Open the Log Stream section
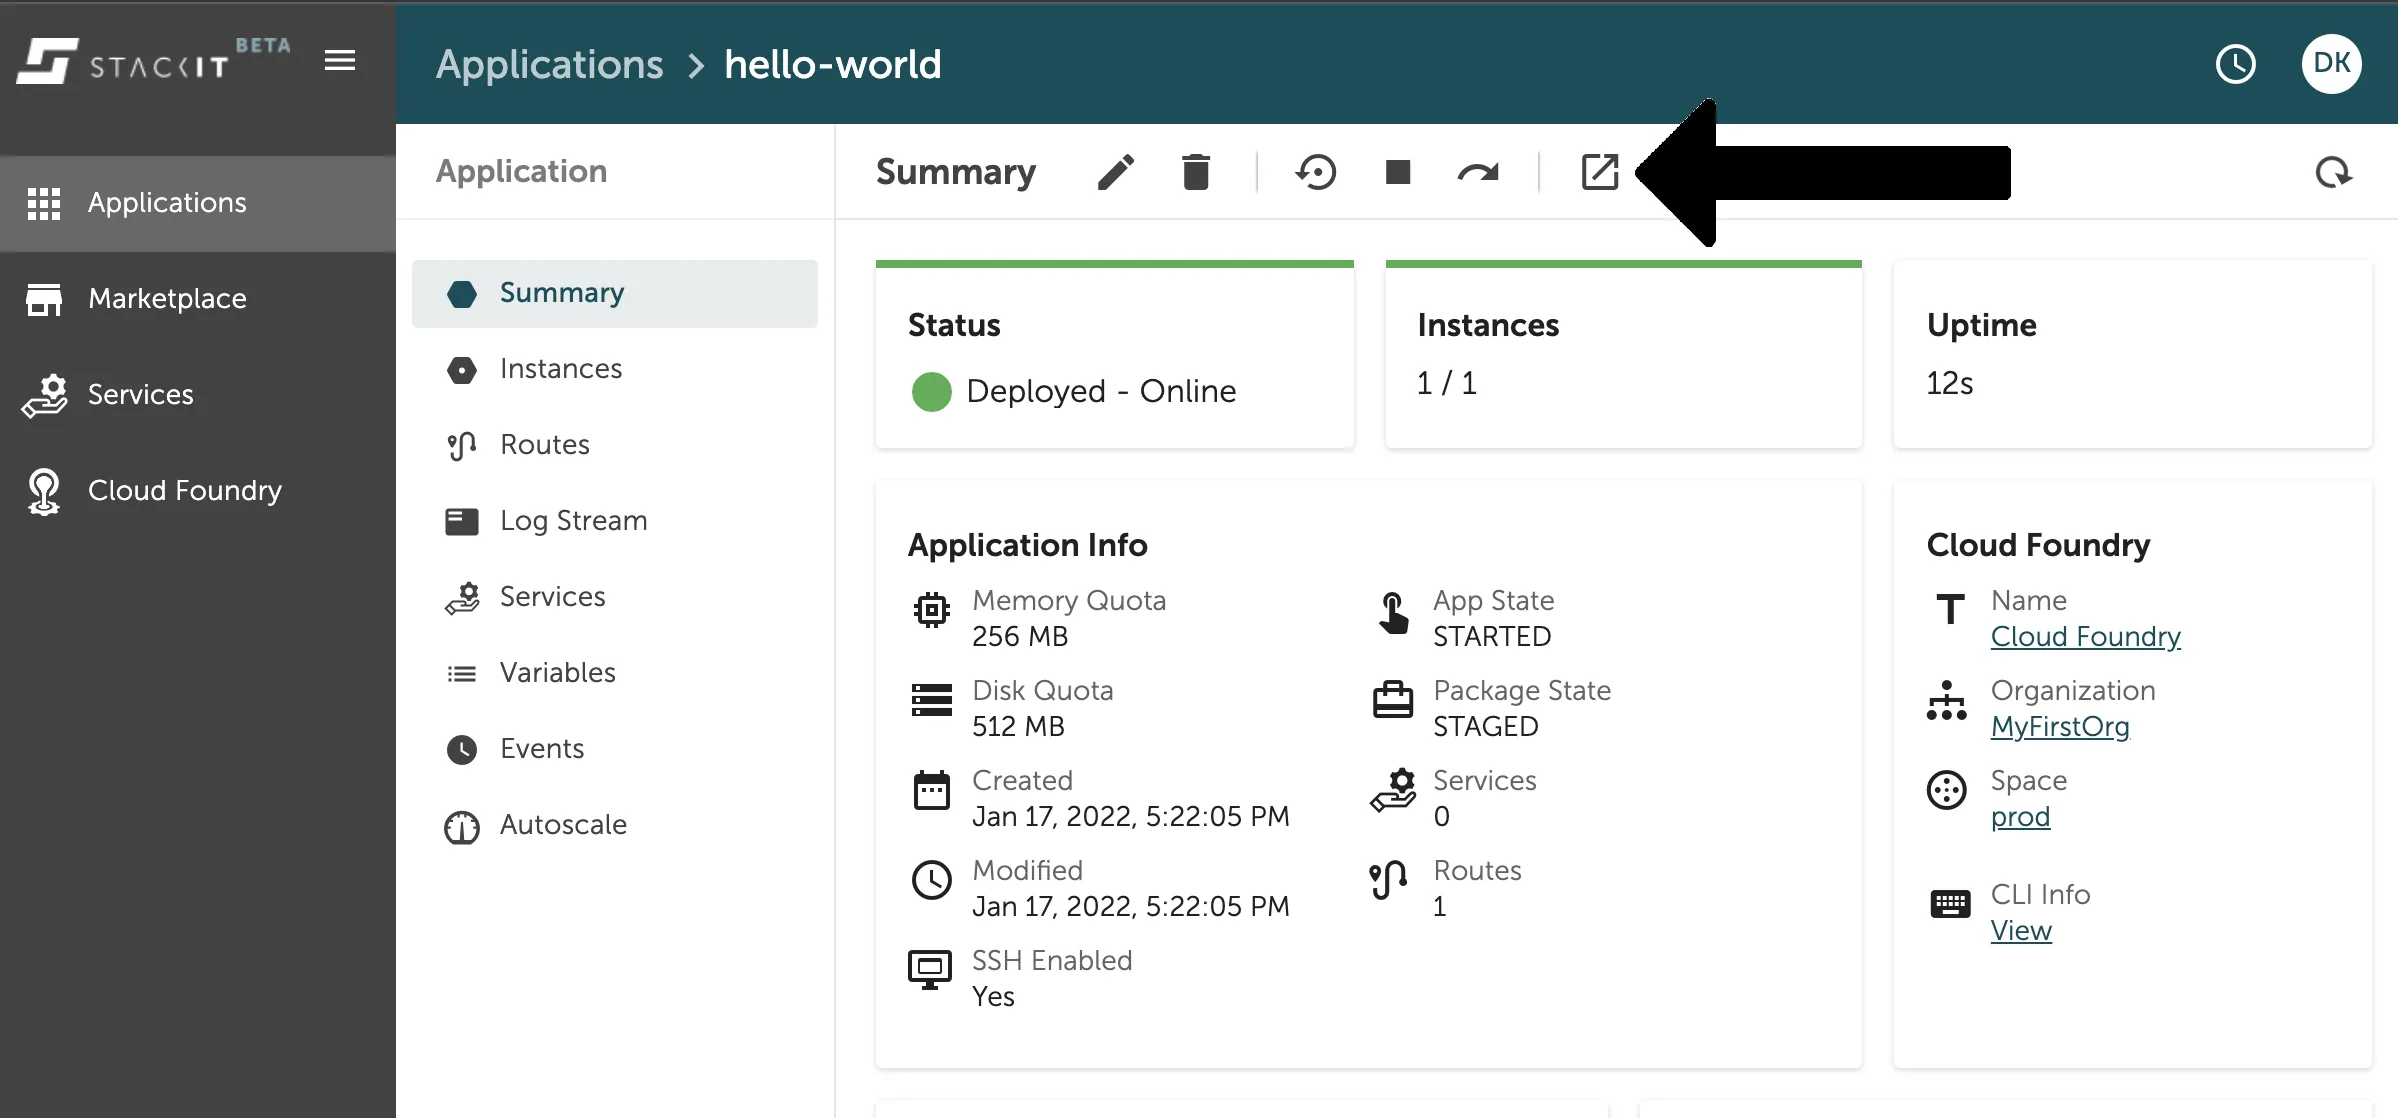The width and height of the screenshot is (2398, 1118). [573, 520]
